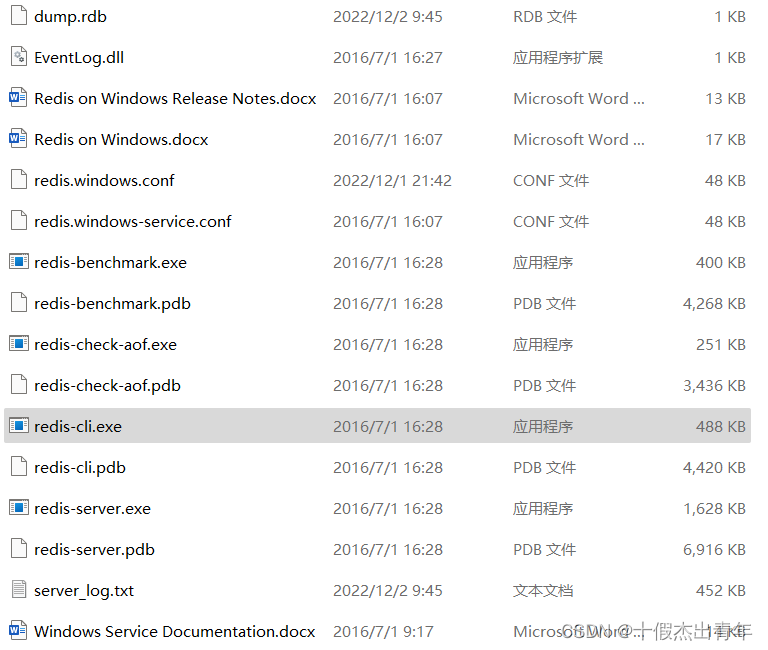Image resolution: width=768 pixels, height=650 pixels.
Task: Select the redis-check-aof.pdb file name
Action: click(x=107, y=386)
